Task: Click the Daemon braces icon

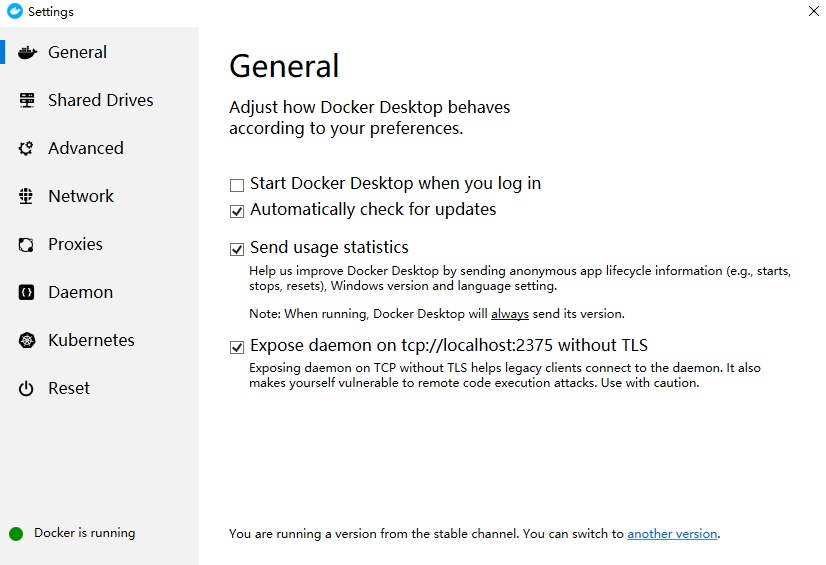Action: click(x=26, y=292)
